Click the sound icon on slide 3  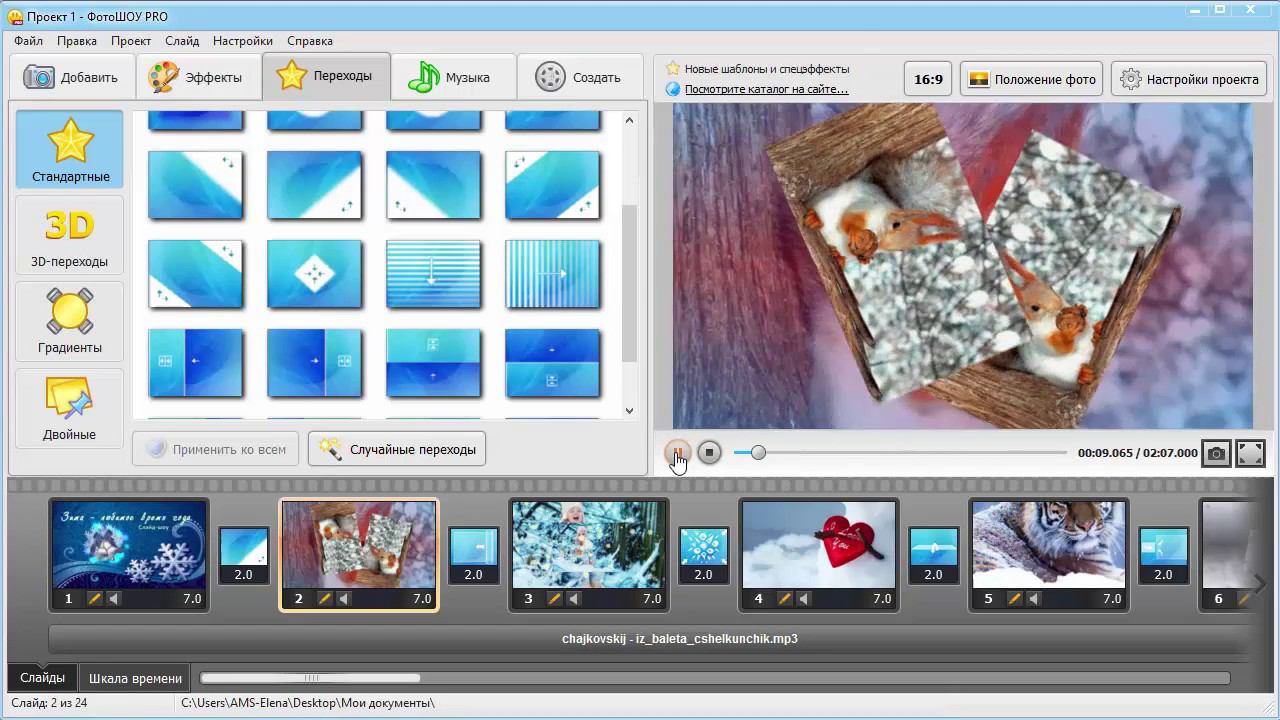click(x=574, y=599)
